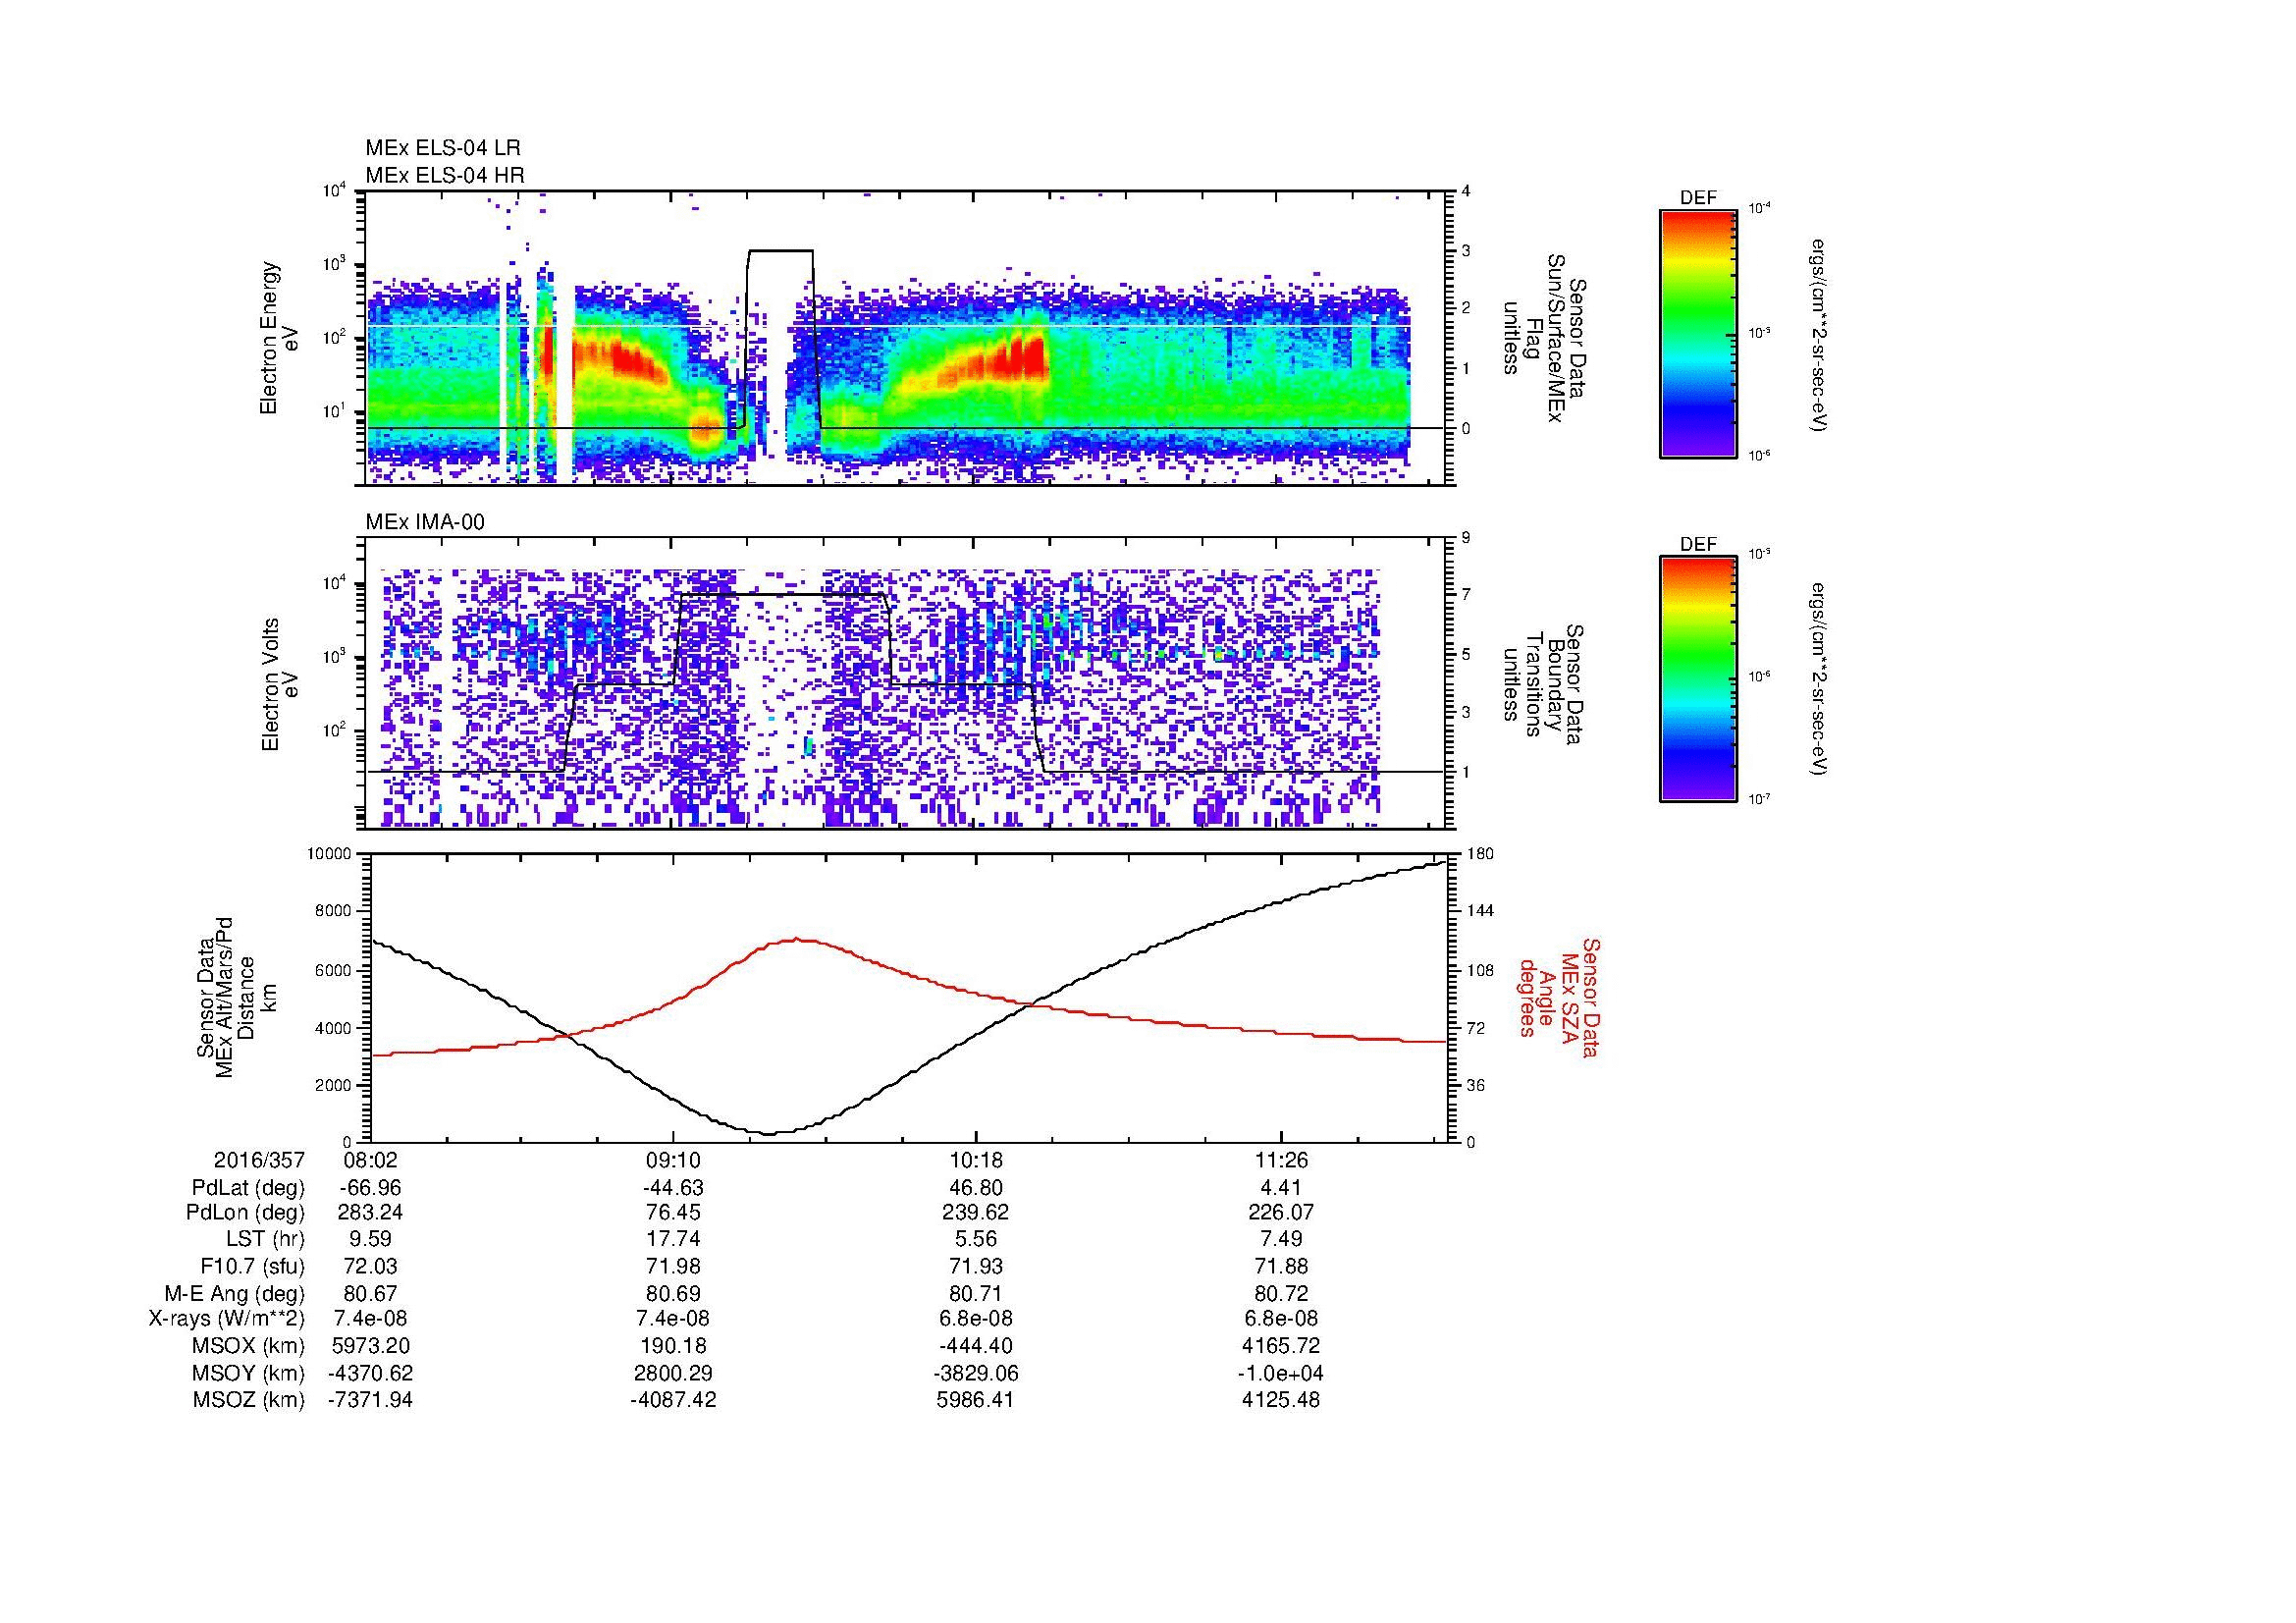The width and height of the screenshot is (2296, 1623).
Task: Click the 'PdLon (deg)' row label
Action: [x=245, y=1213]
